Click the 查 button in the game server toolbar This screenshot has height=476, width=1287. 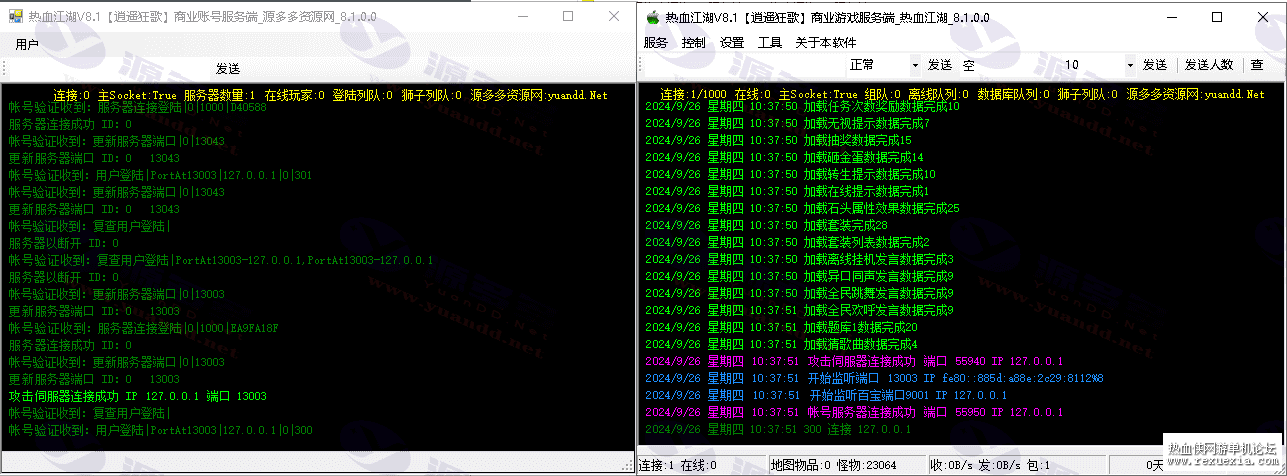tap(1257, 65)
